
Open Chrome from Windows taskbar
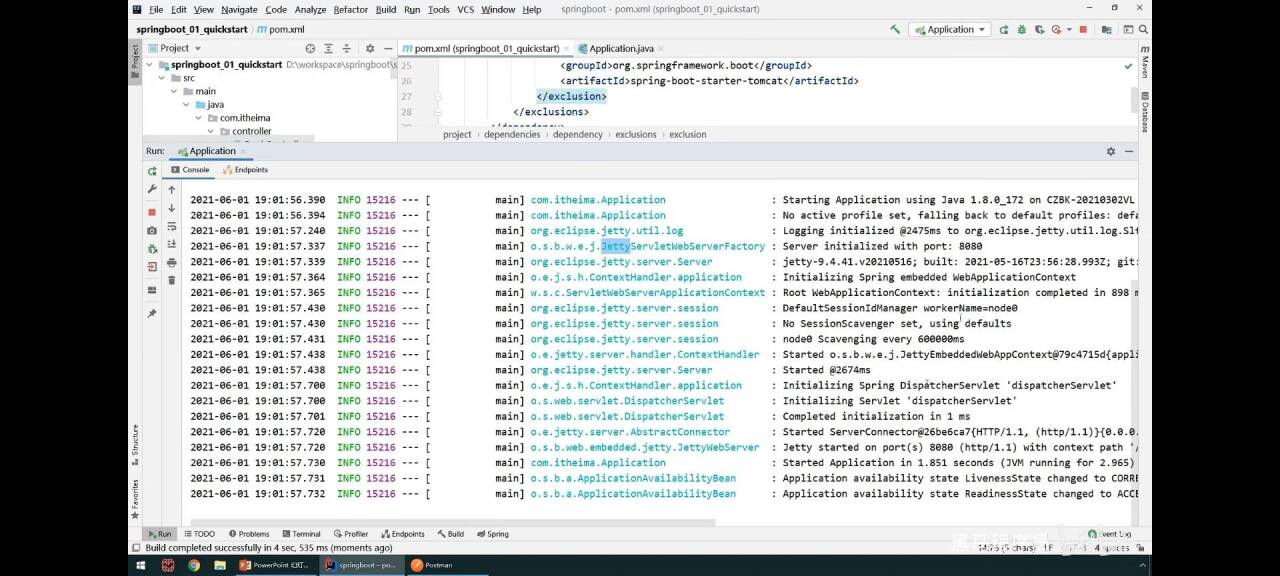[193, 565]
